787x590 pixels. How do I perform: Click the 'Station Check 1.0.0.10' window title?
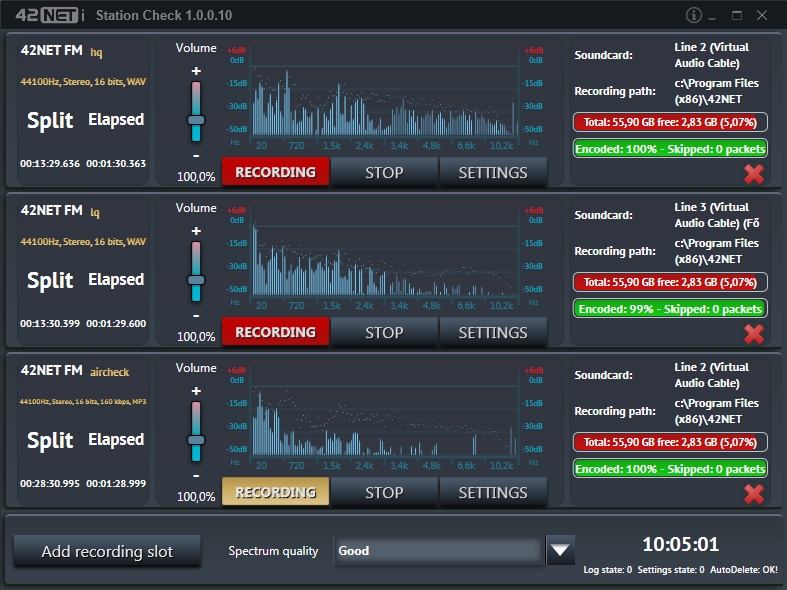tap(164, 16)
